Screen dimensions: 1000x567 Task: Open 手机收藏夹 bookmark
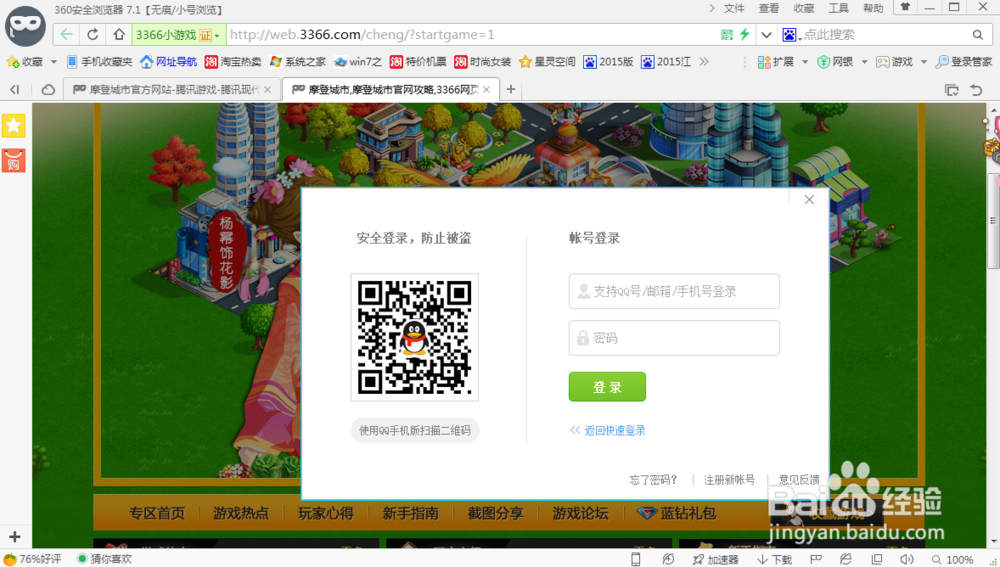pos(99,61)
